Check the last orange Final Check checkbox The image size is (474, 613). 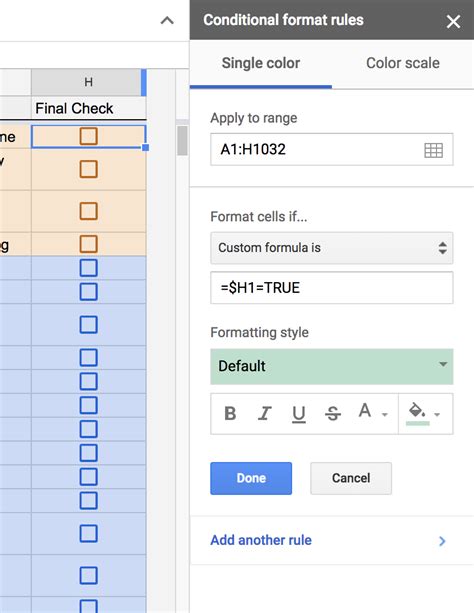(88, 244)
